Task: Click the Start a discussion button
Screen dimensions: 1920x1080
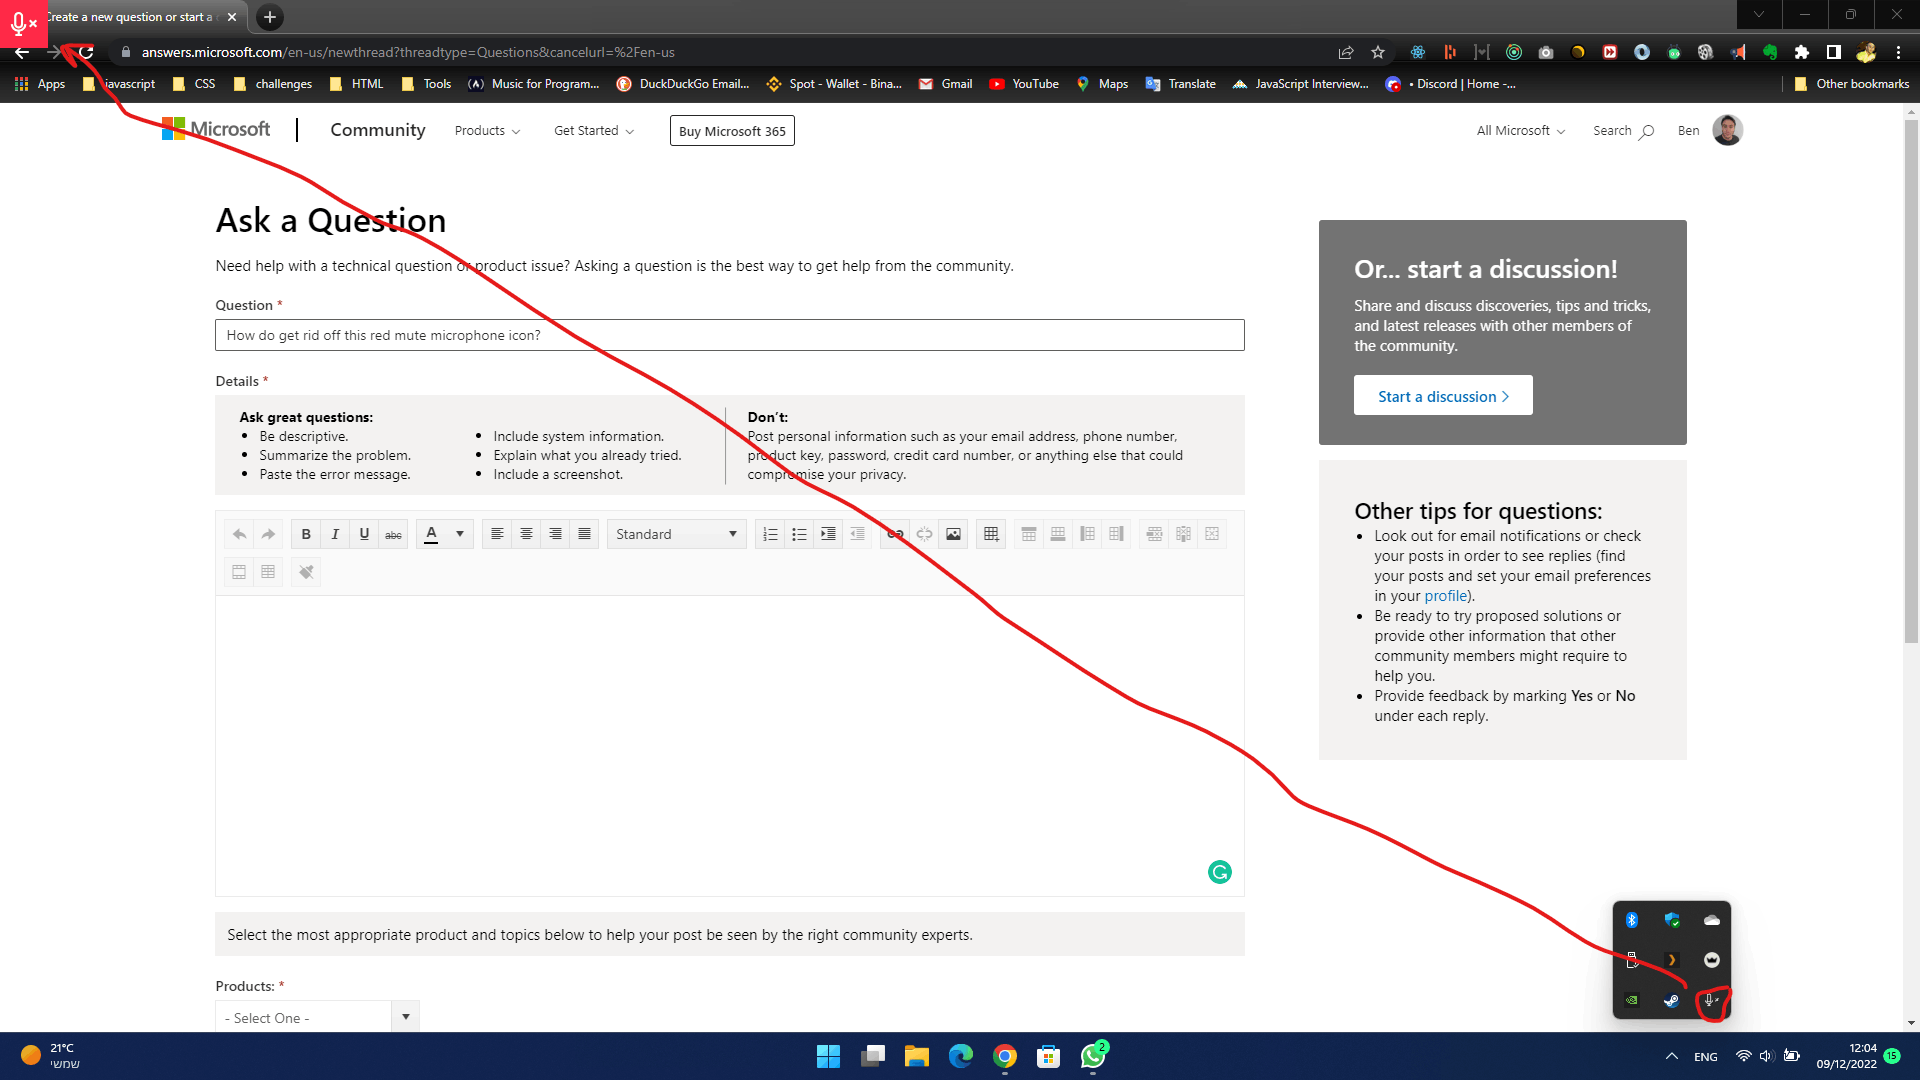Action: (1442, 396)
